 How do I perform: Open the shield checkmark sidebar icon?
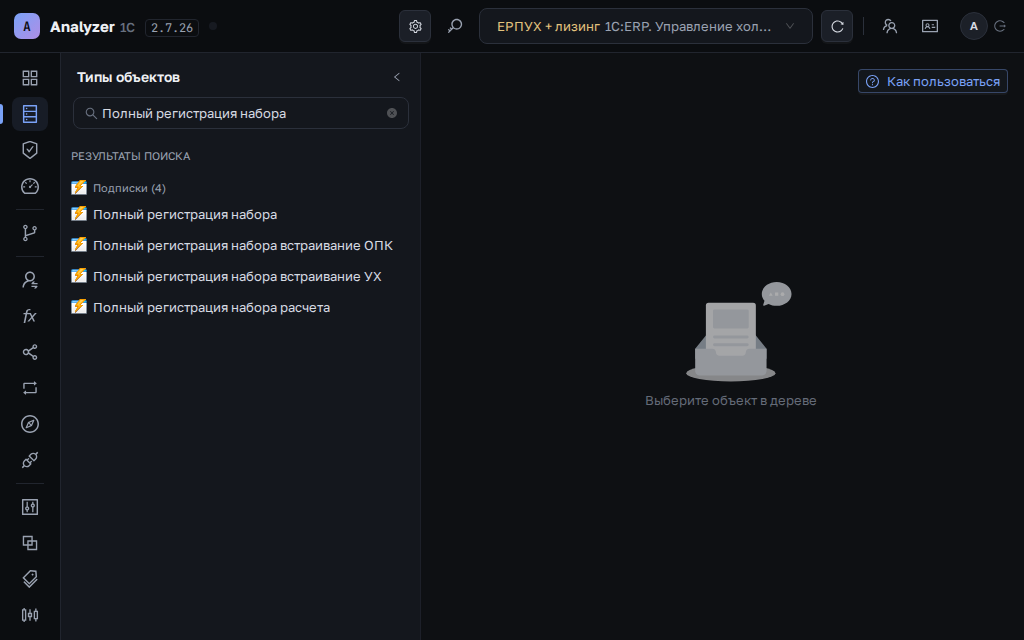click(30, 150)
